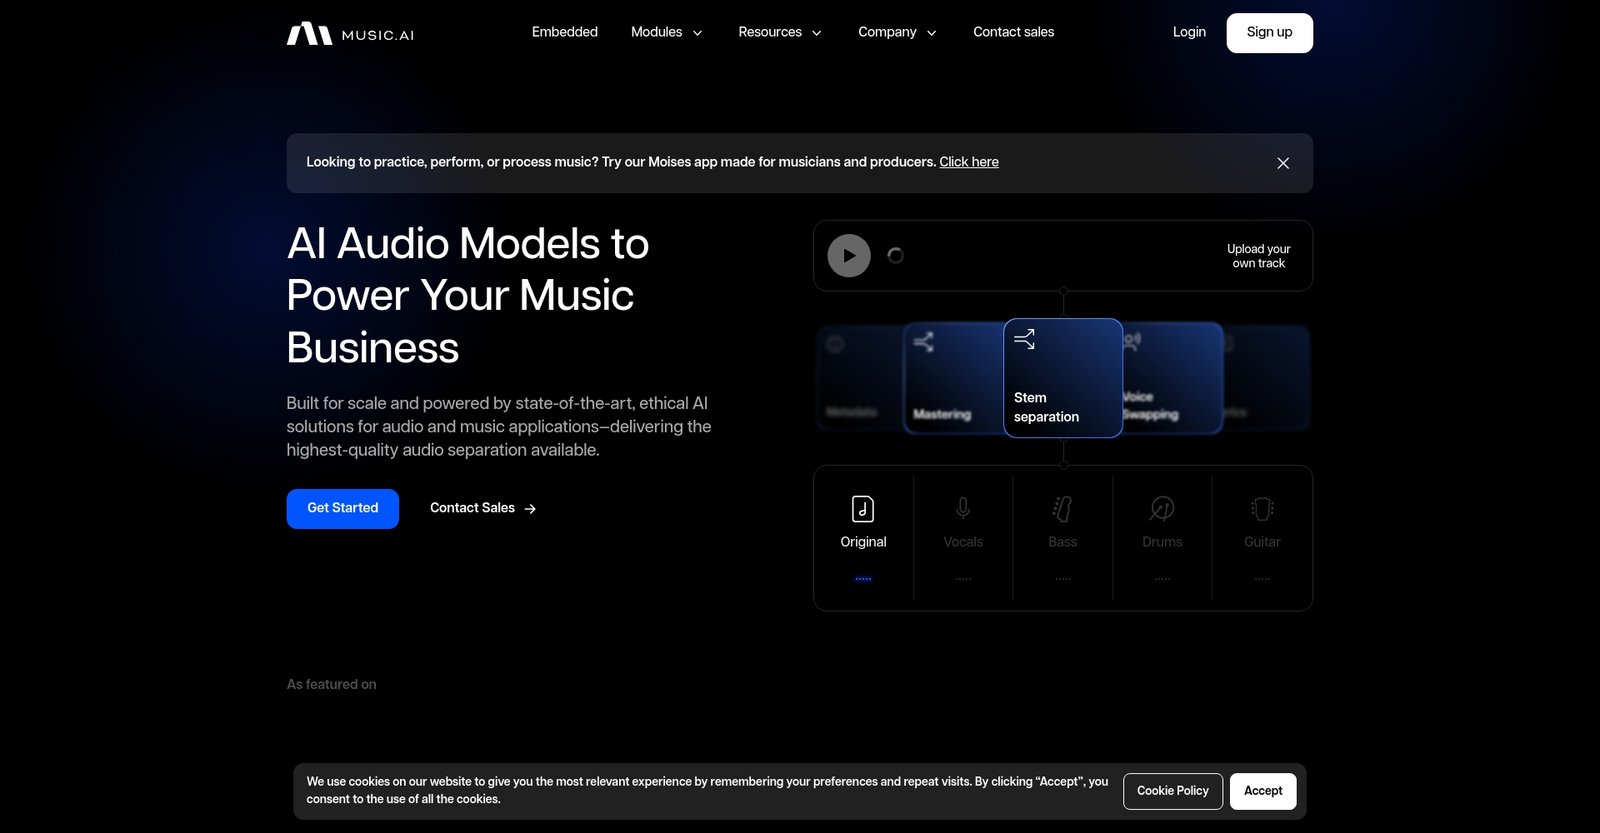The image size is (1600, 833).
Task: Open the Embedded nav item
Action: tap(565, 32)
